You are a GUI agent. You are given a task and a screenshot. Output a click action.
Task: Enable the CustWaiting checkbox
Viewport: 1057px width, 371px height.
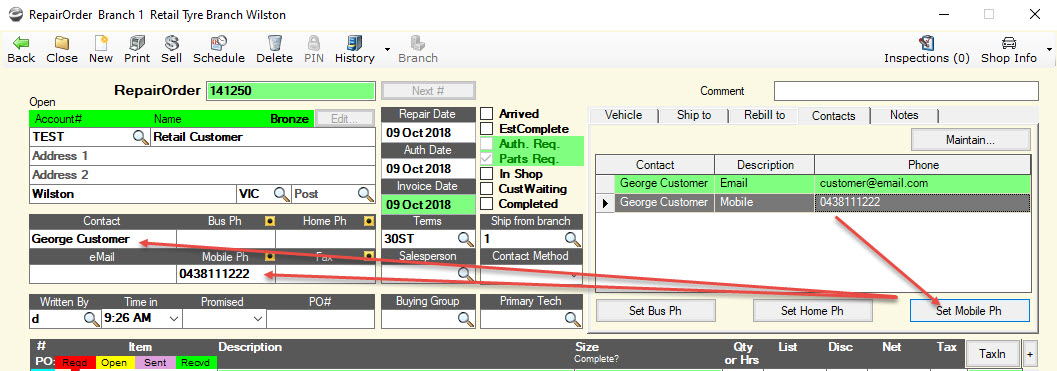coord(487,189)
